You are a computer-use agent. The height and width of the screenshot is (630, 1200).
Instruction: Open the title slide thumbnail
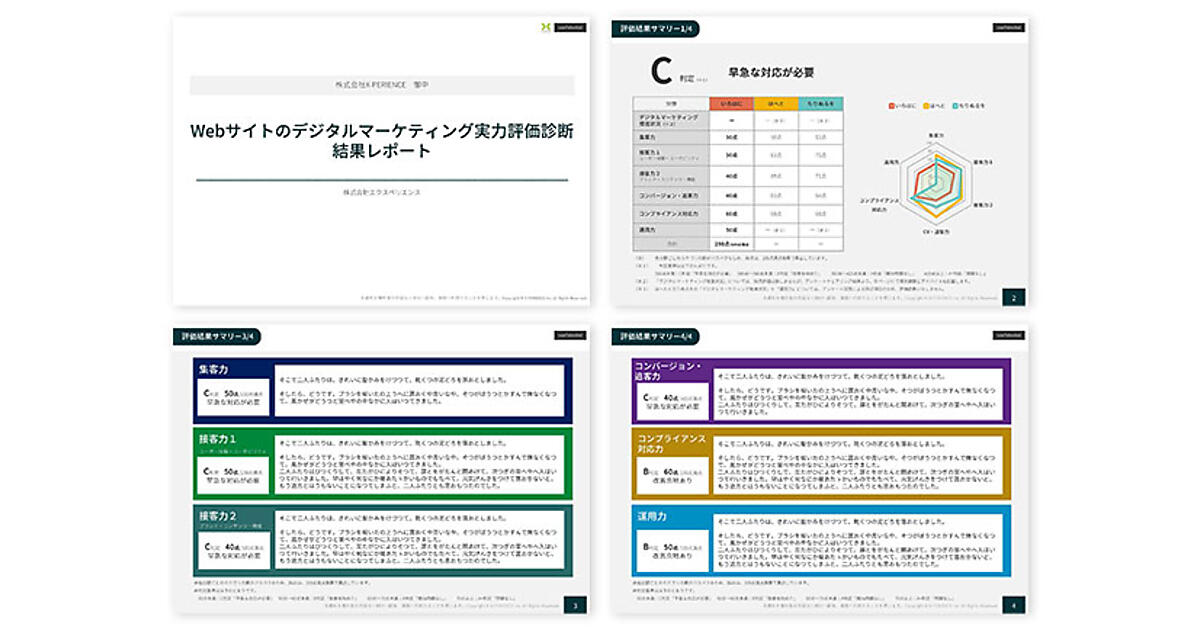point(381,160)
